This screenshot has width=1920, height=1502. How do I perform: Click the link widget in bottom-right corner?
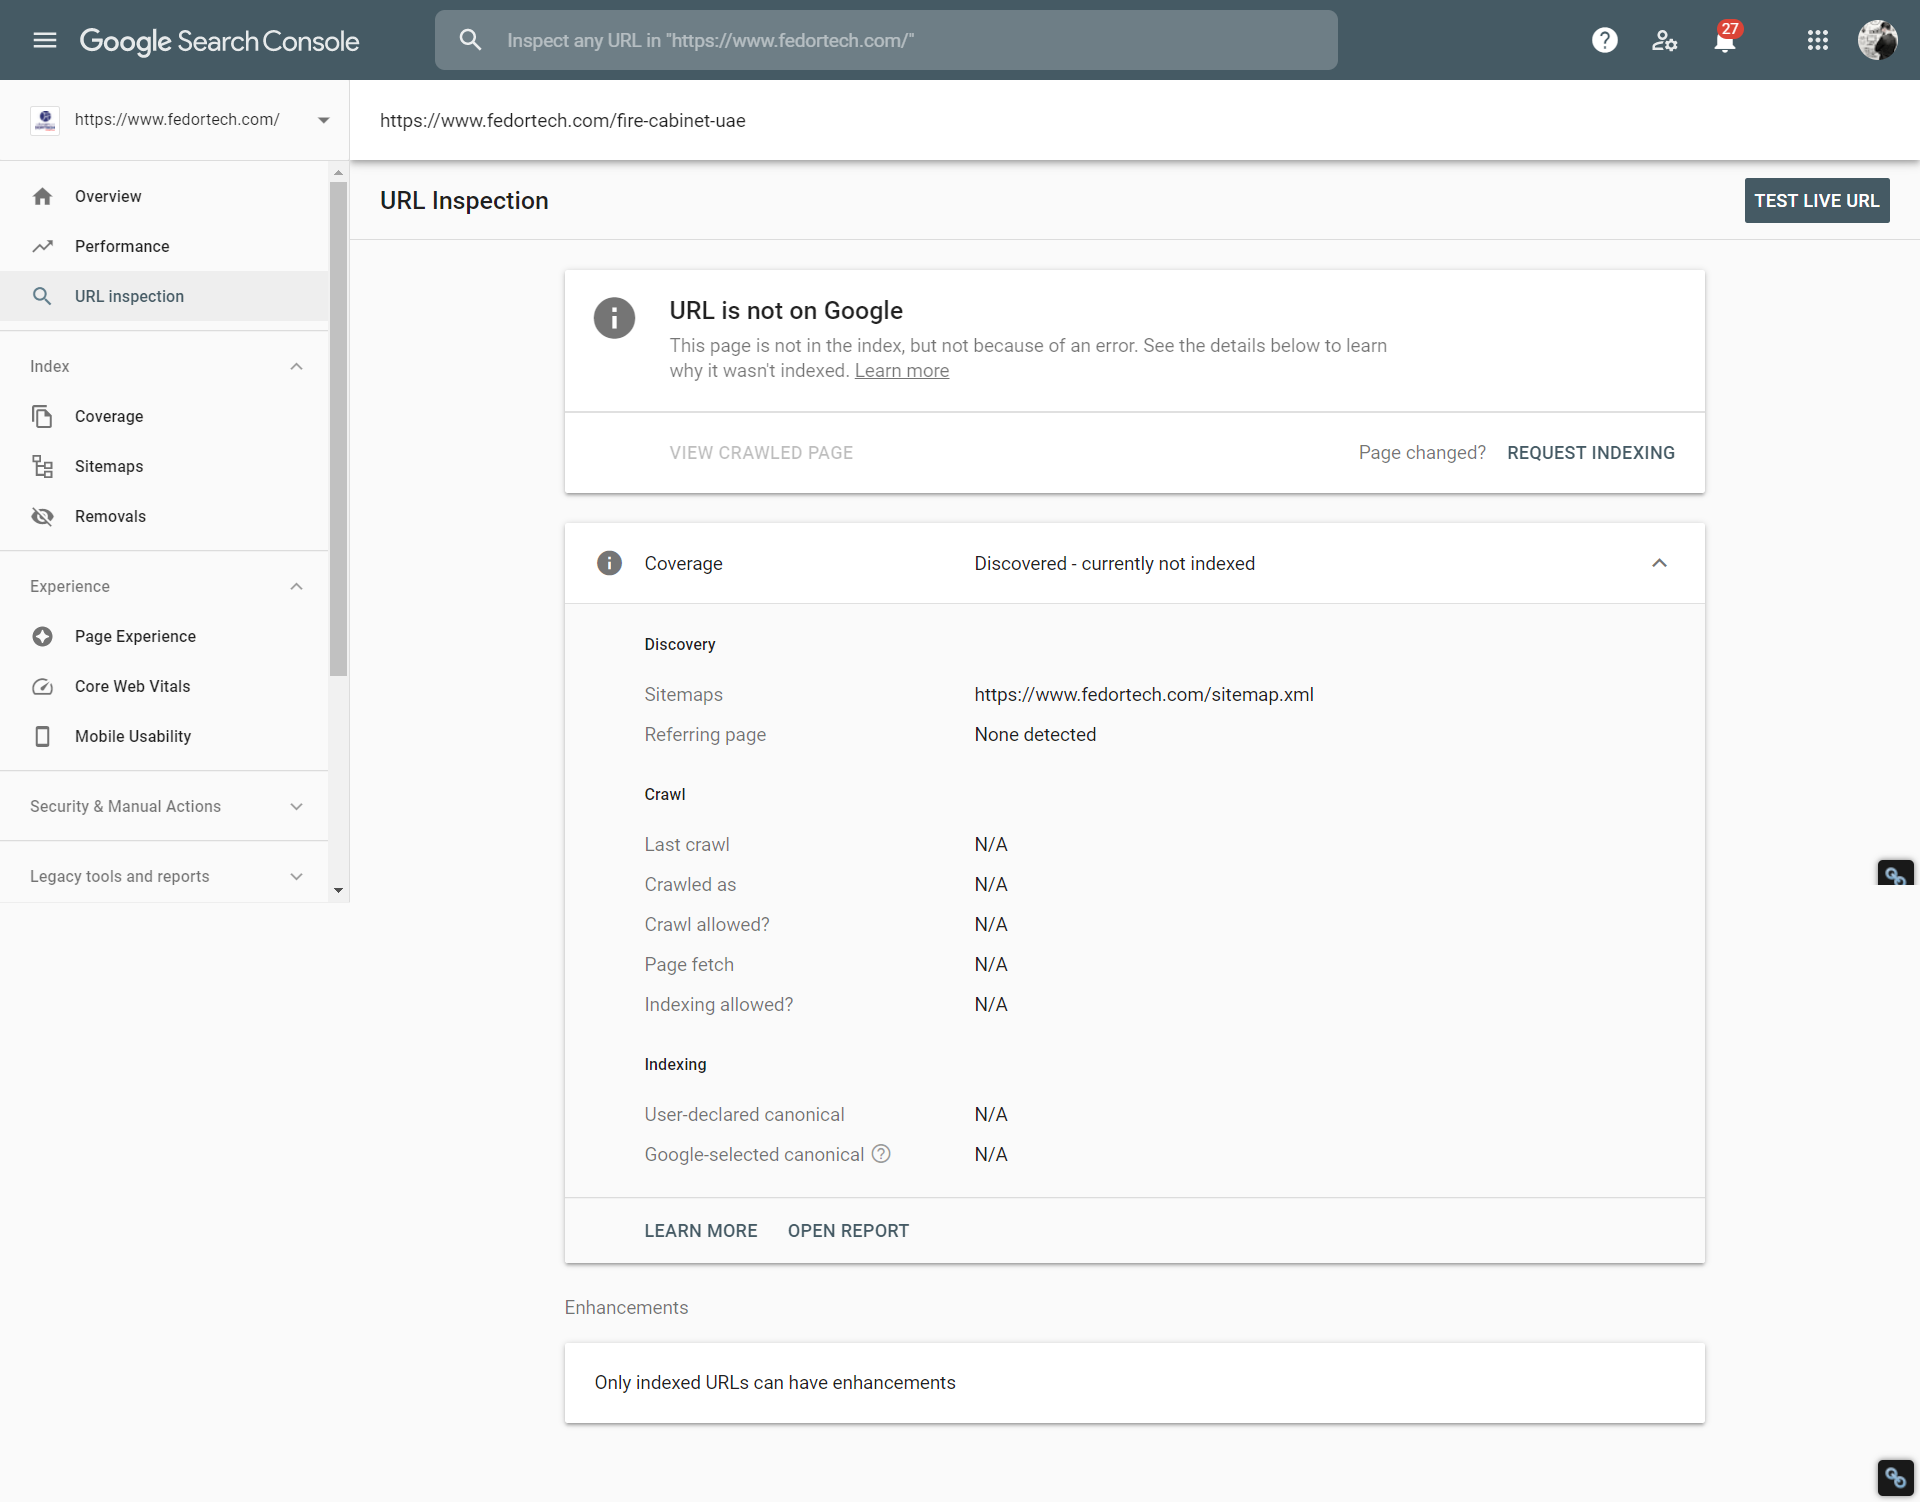[x=1895, y=1477]
